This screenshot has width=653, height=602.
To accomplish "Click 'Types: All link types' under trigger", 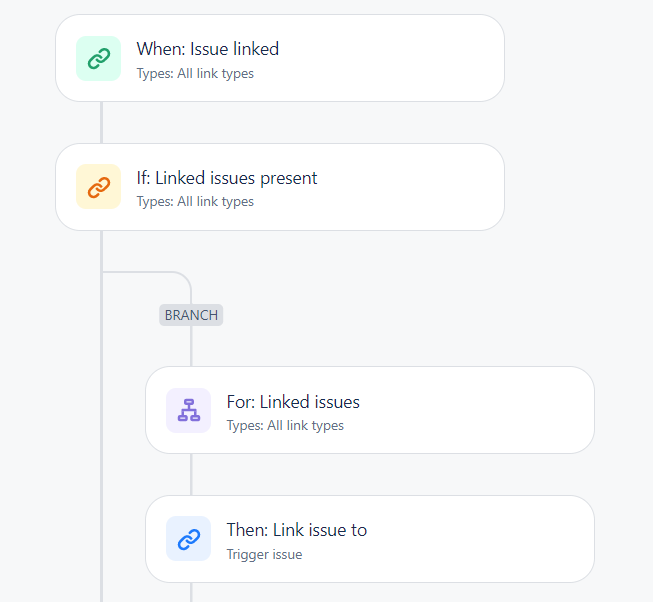I will (195, 74).
